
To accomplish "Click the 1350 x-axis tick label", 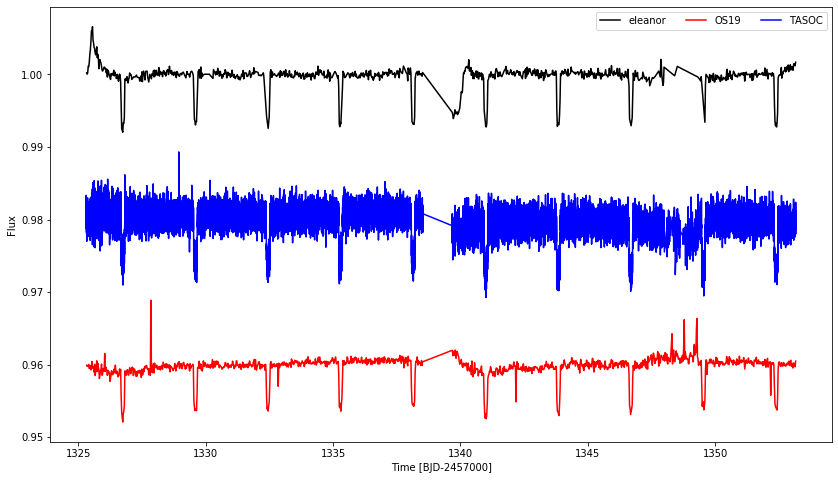I will (715, 453).
